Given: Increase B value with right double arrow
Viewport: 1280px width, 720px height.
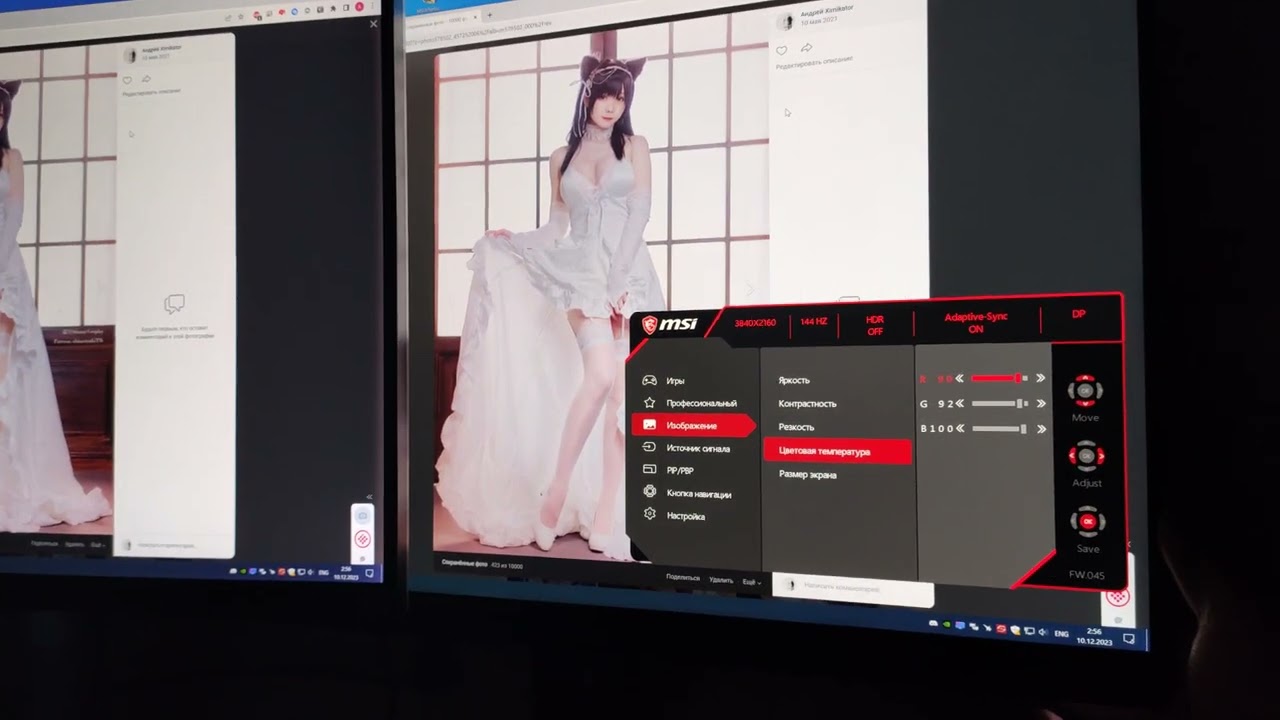Looking at the screenshot, I should 1041,429.
